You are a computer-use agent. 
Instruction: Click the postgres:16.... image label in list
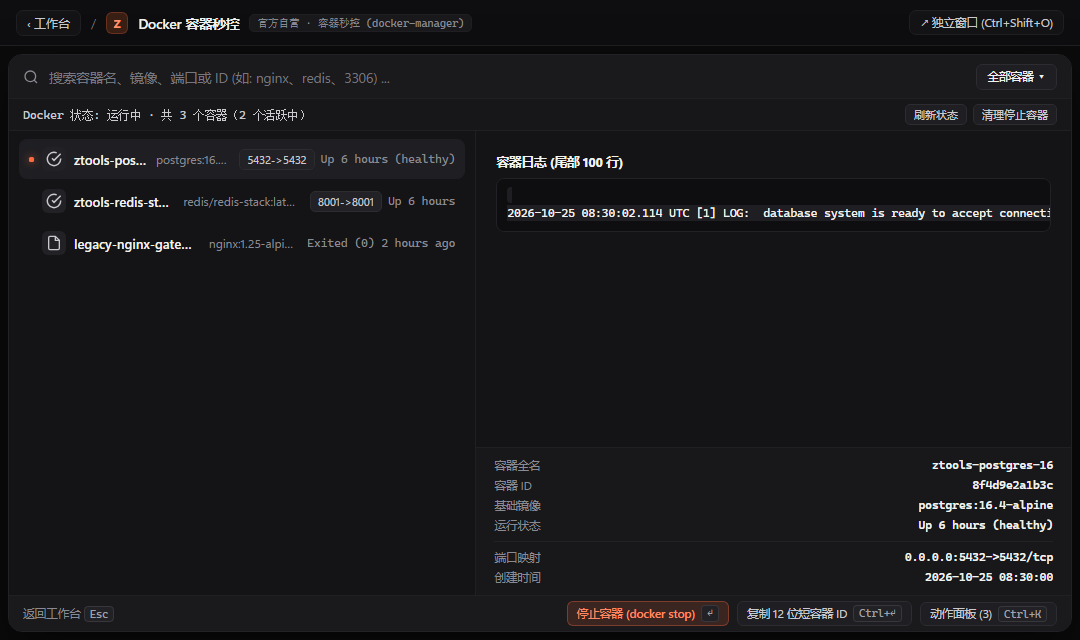[x=191, y=160]
